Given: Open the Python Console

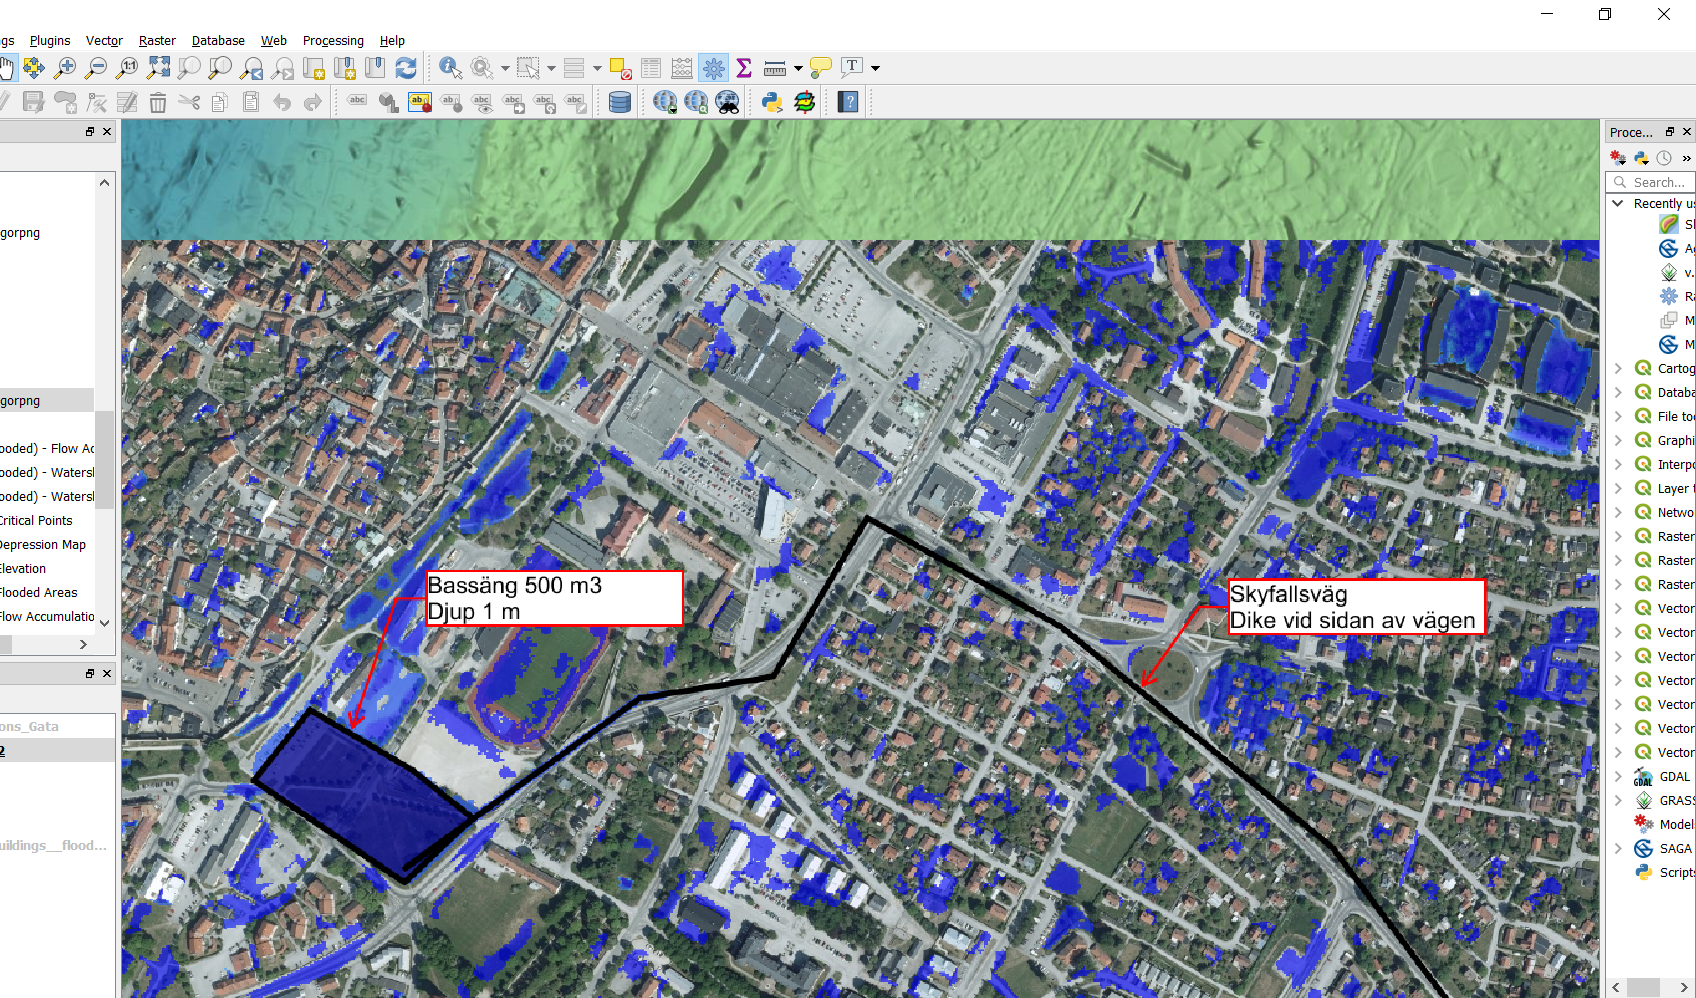Looking at the screenshot, I should point(772,102).
